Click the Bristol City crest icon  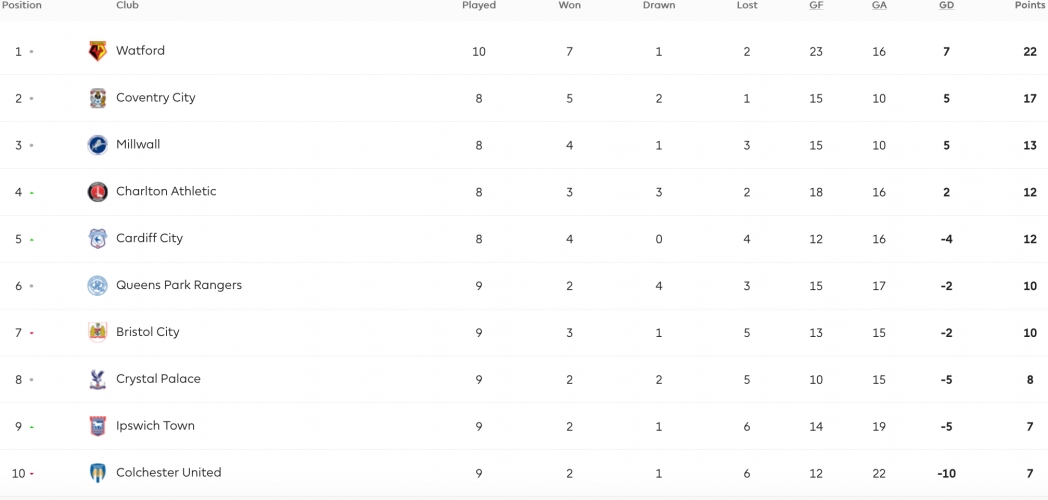98,332
